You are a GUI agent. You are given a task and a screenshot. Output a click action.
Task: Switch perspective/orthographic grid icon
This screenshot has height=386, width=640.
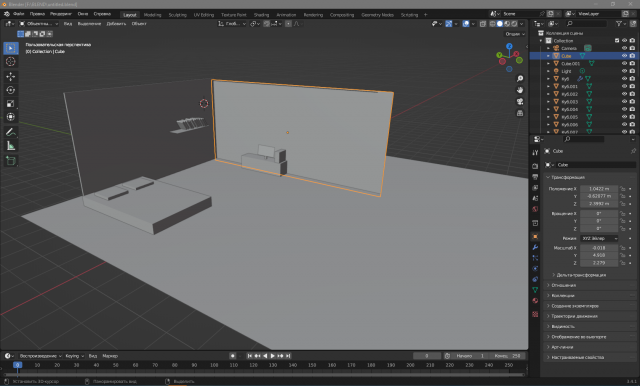tap(520, 113)
